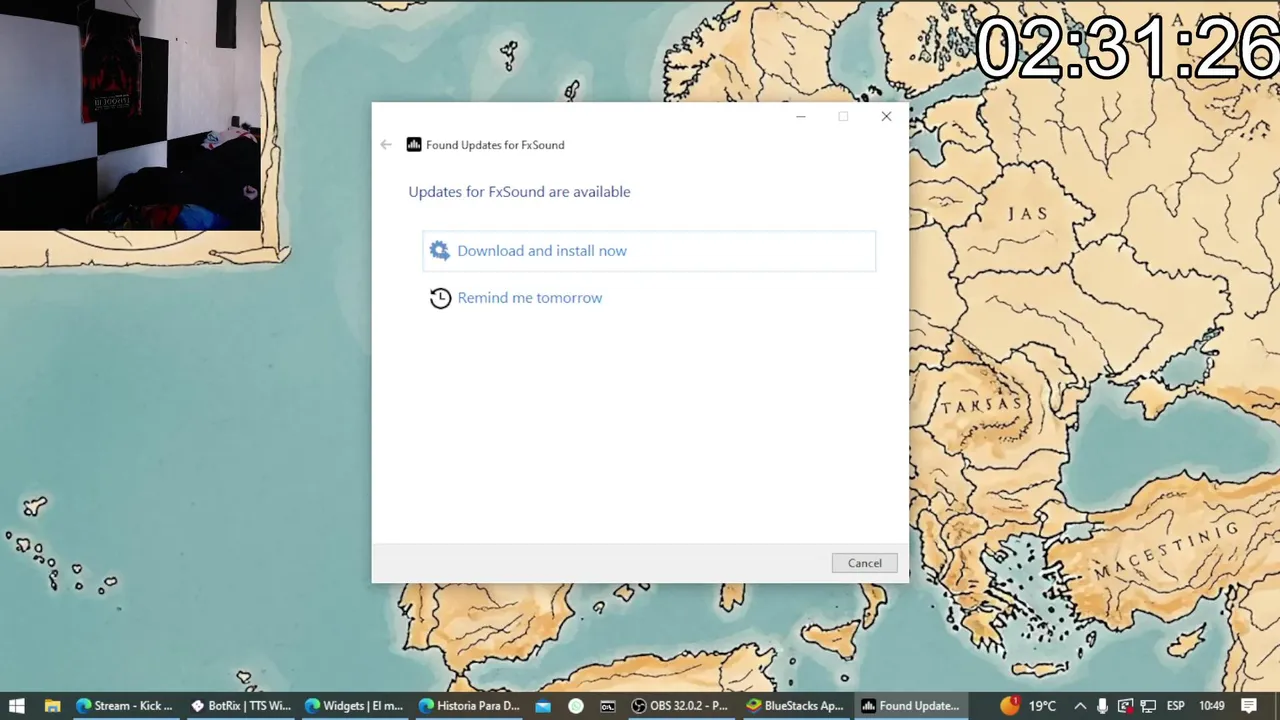Click the microphone icon in the system tray
The image size is (1280, 720).
tap(1102, 705)
